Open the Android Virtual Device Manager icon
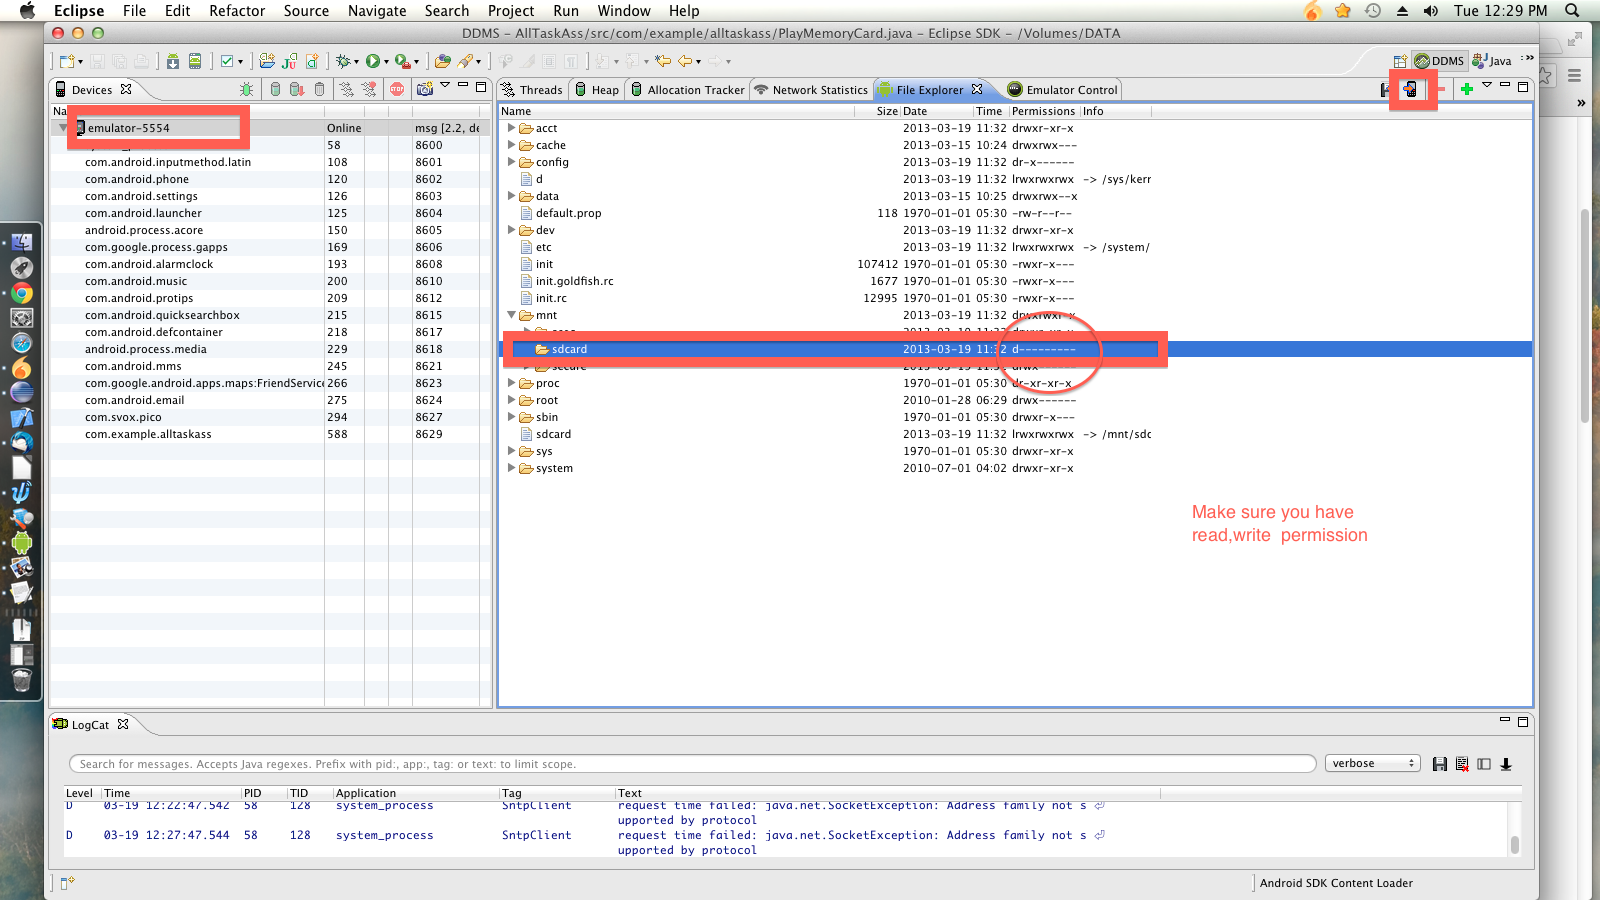Viewport: 1600px width, 900px height. 195,61
